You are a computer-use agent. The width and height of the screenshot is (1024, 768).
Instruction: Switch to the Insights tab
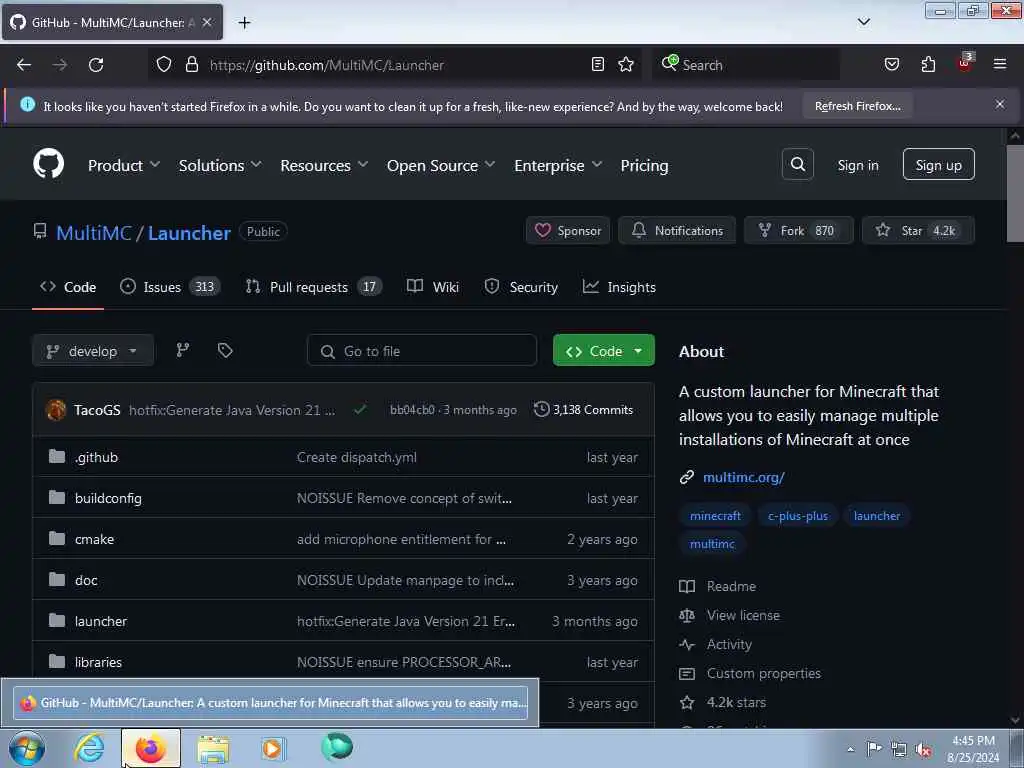tap(619, 287)
